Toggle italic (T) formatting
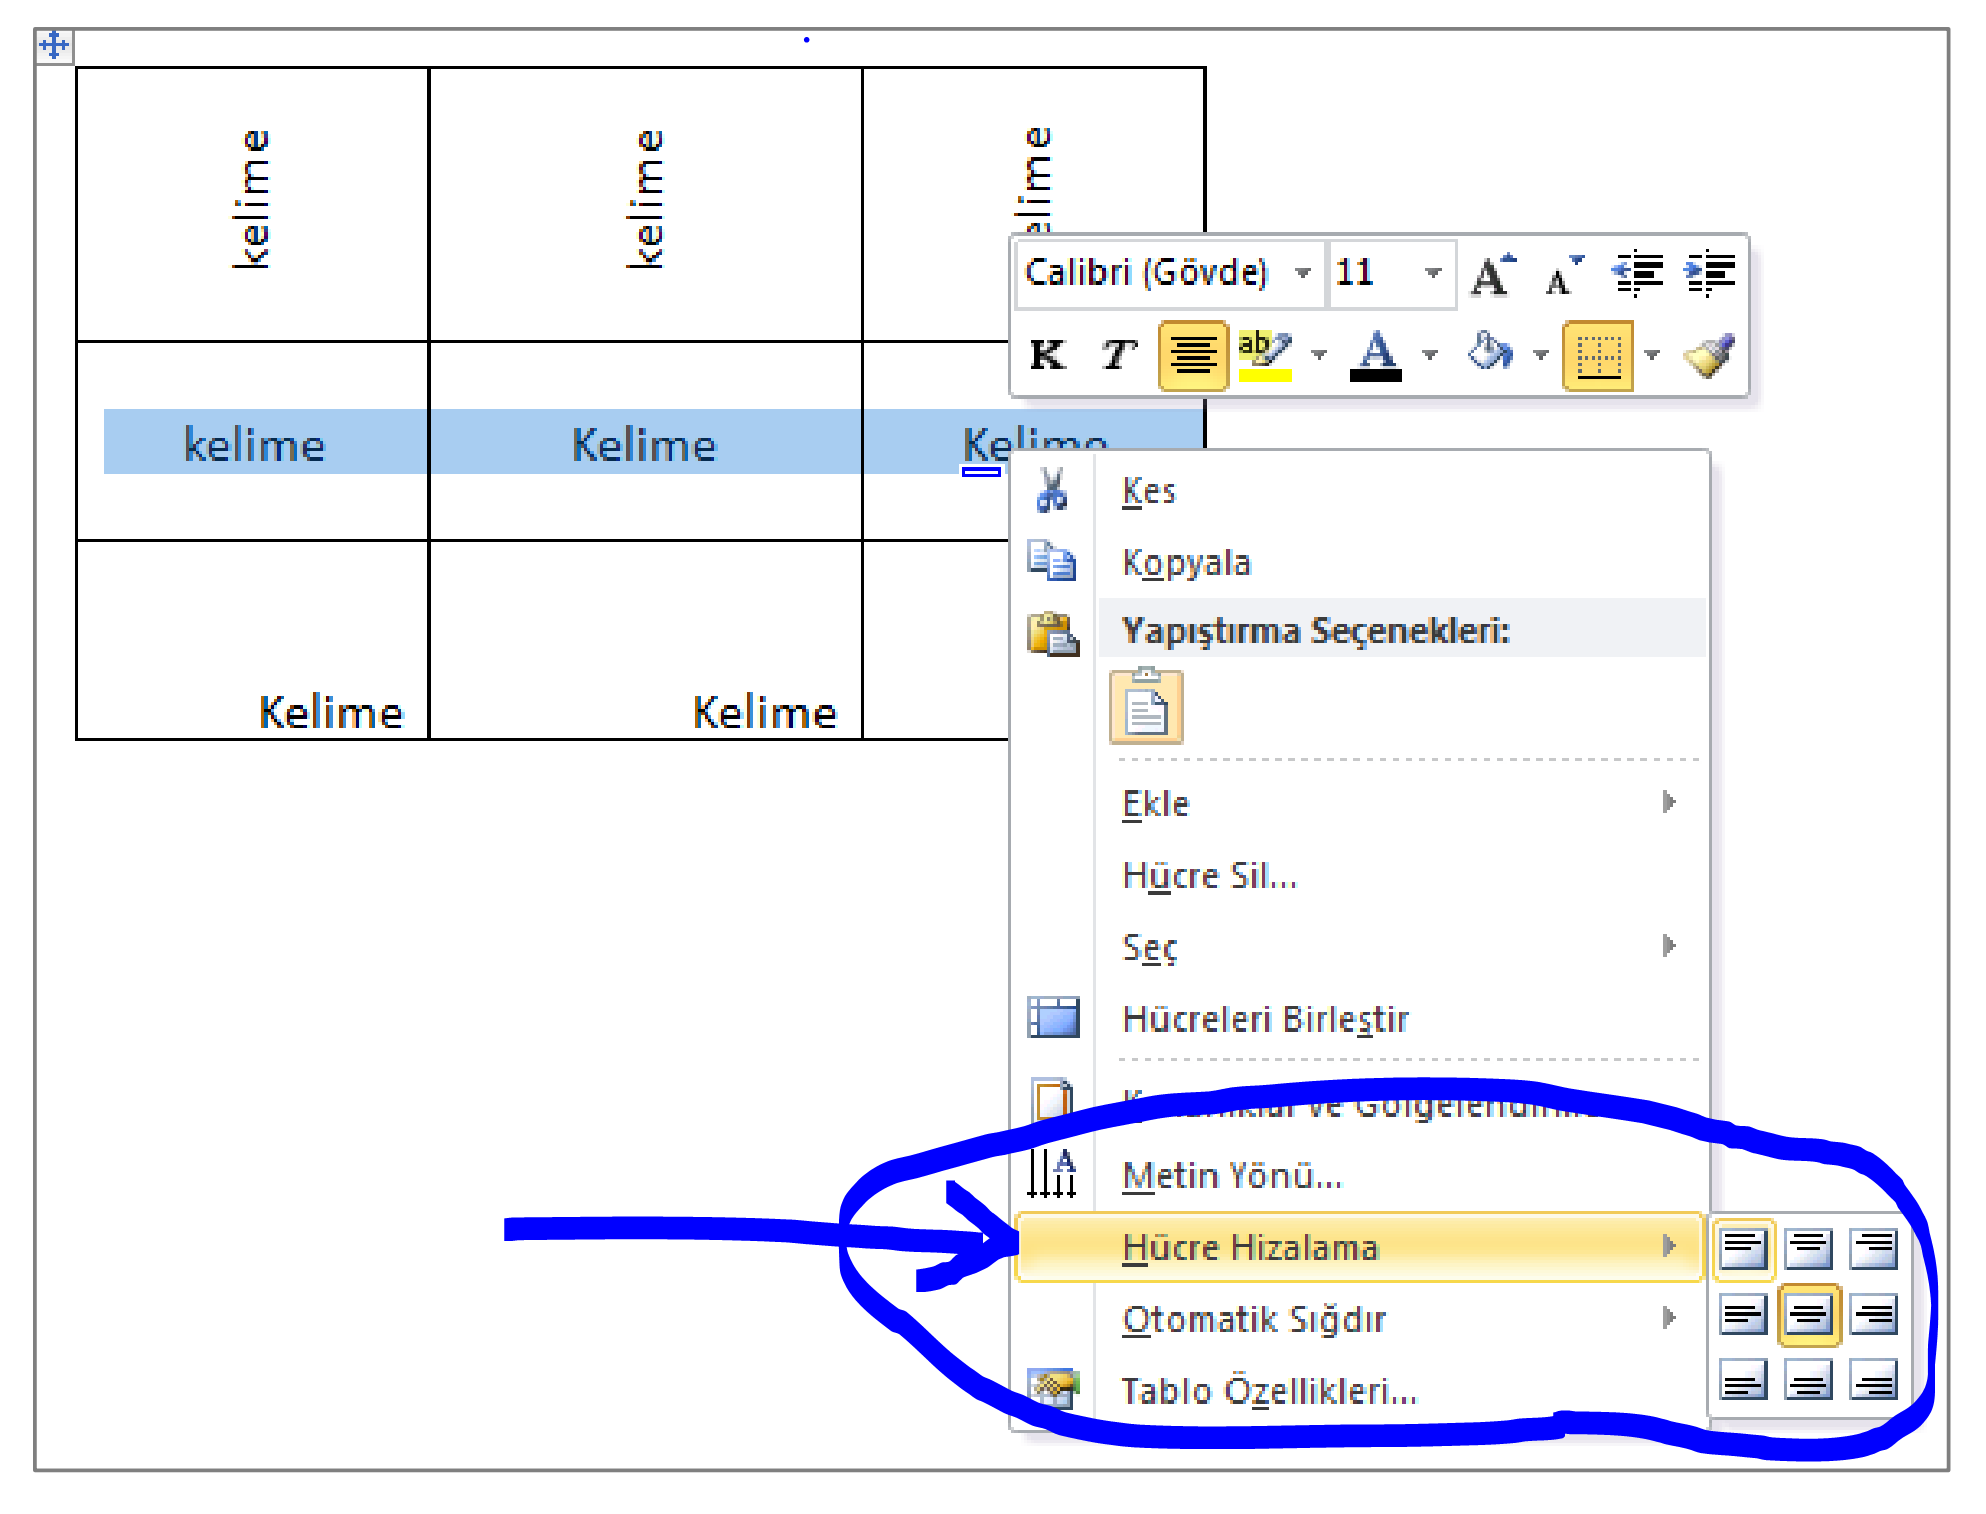 1118,355
